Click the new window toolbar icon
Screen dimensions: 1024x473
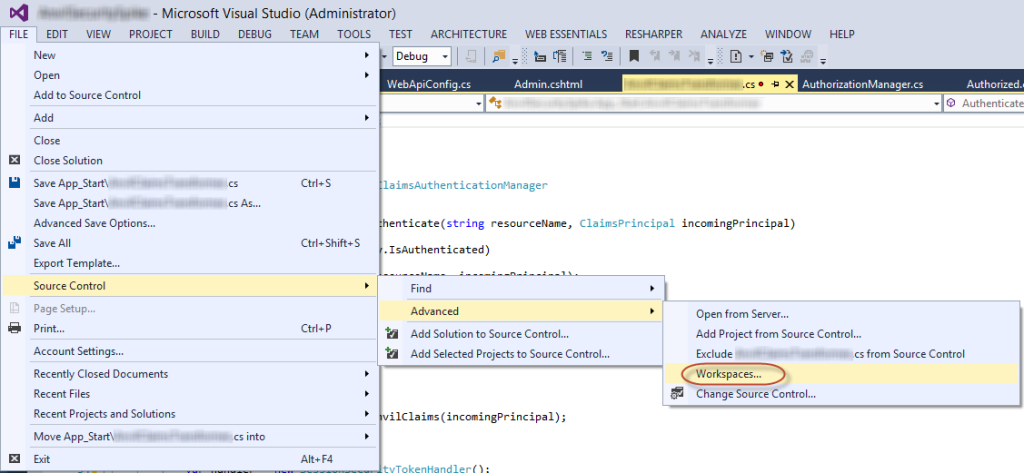(767, 56)
